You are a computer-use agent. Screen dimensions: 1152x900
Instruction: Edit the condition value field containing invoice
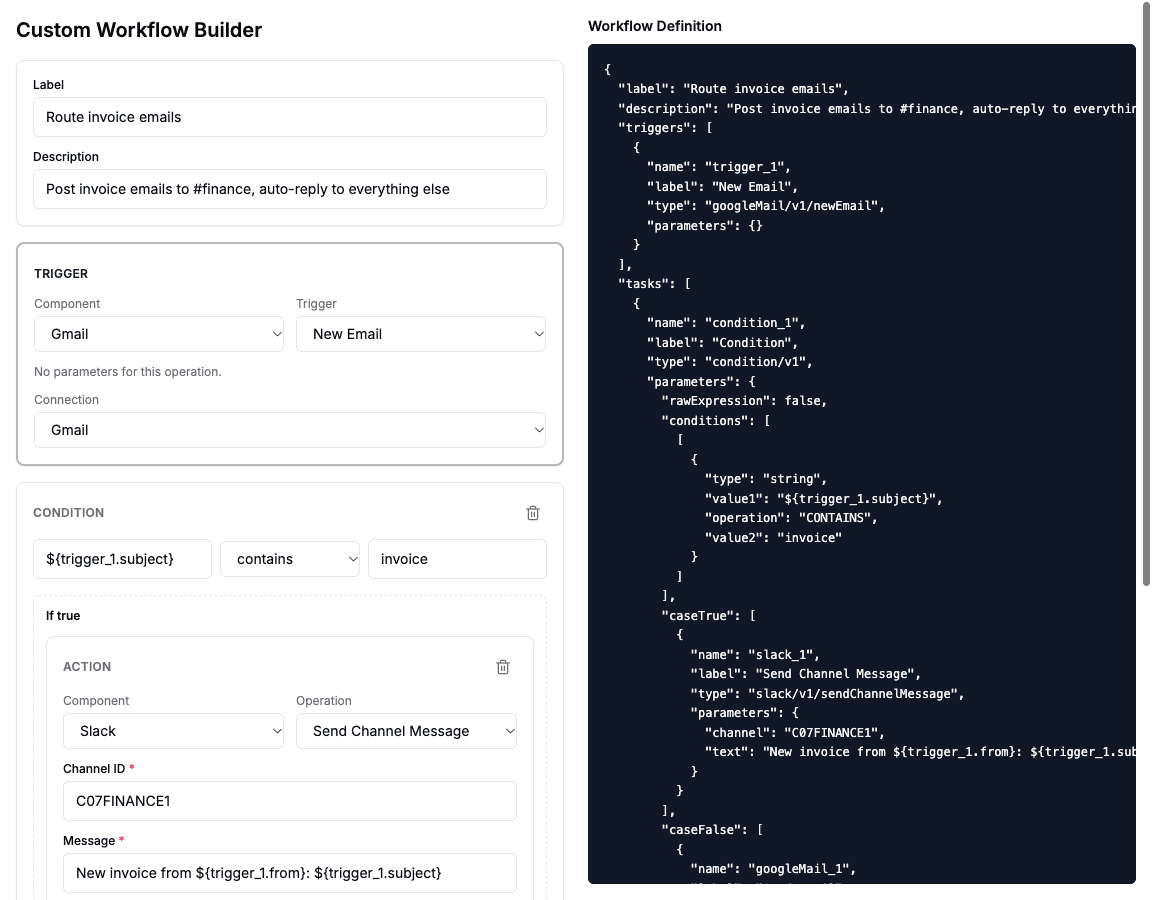[457, 559]
